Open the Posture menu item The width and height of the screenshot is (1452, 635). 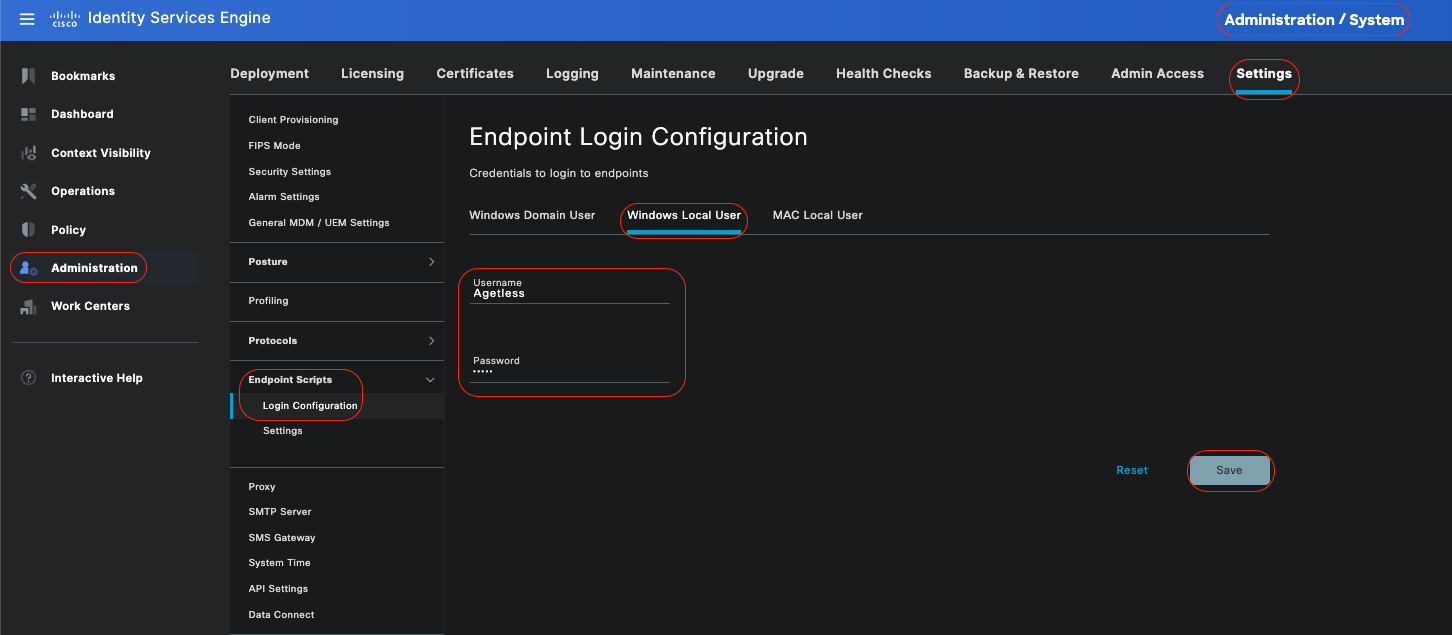pos(268,262)
